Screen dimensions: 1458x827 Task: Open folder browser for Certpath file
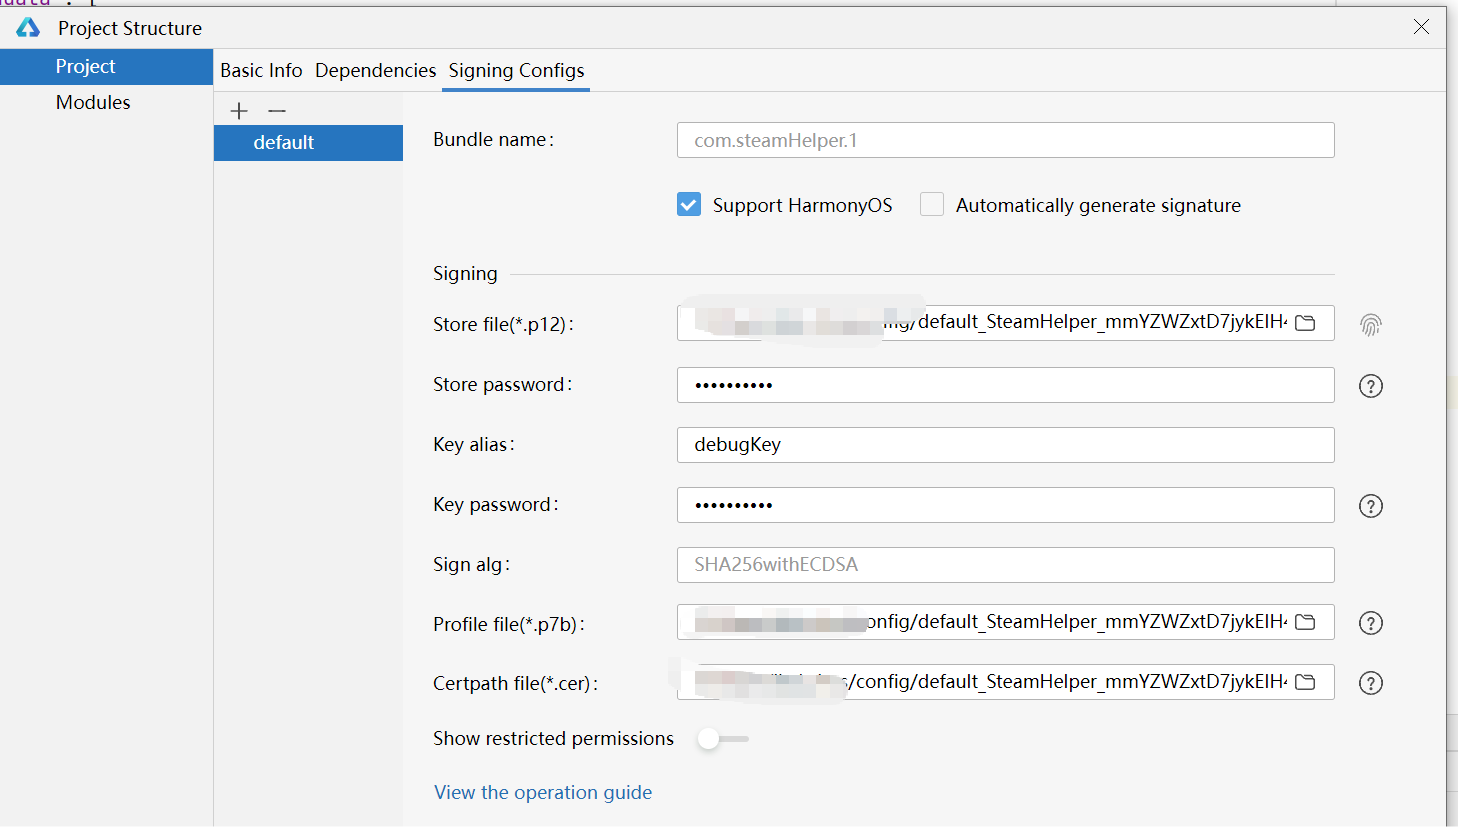point(1305,682)
